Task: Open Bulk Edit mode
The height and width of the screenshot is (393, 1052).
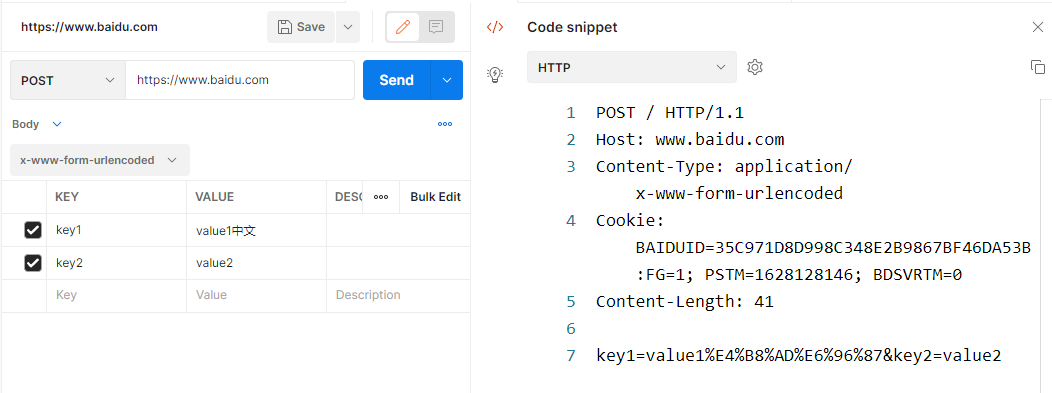Action: [x=435, y=197]
